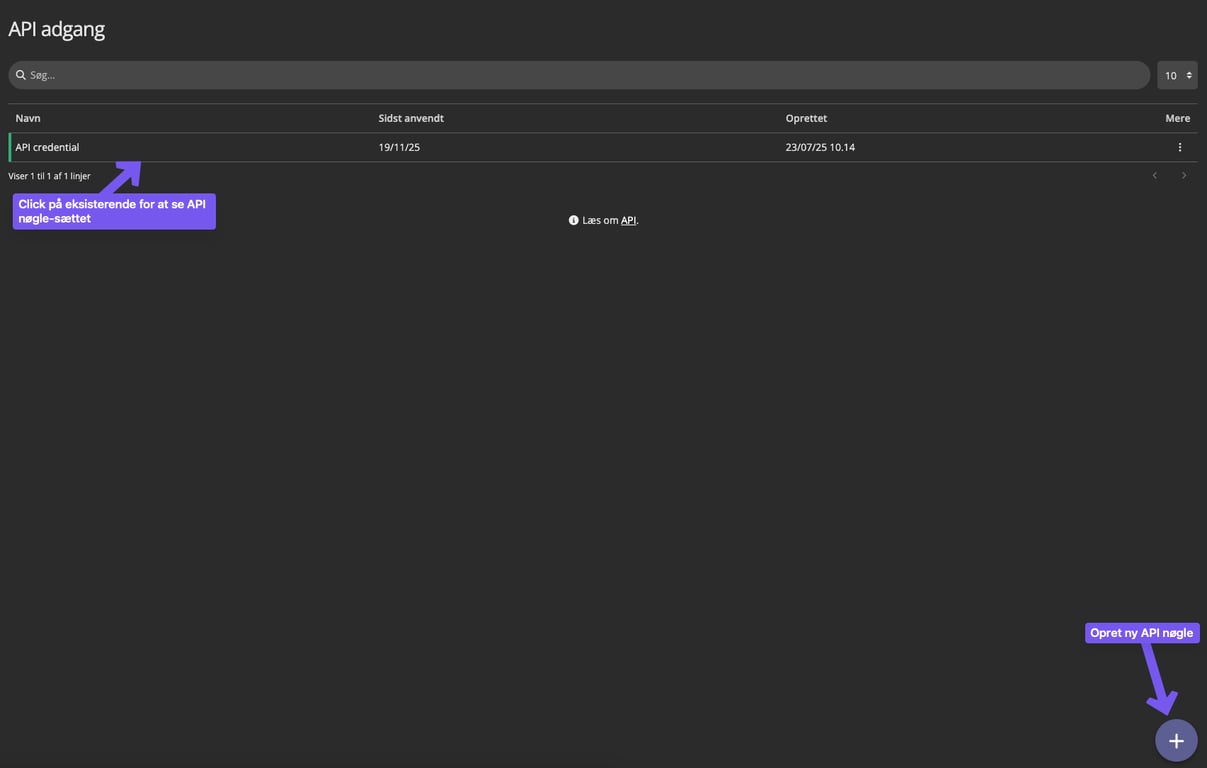Click the Mere column header
1207x768 pixels.
click(1177, 118)
